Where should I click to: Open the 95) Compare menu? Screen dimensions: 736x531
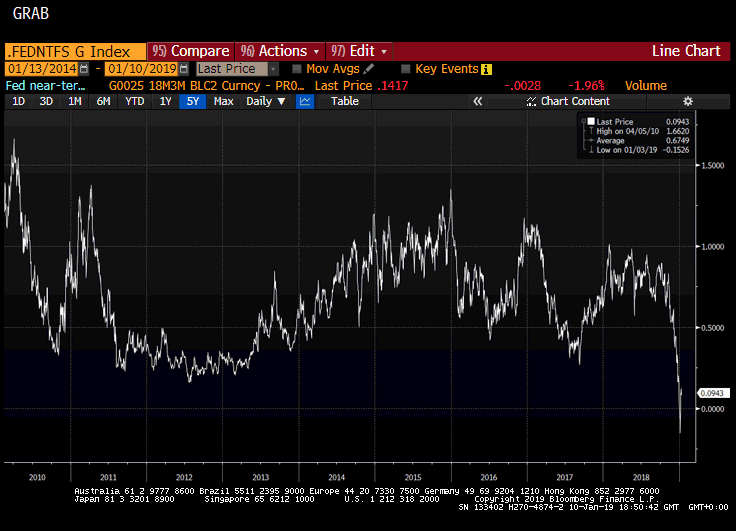tap(191, 51)
